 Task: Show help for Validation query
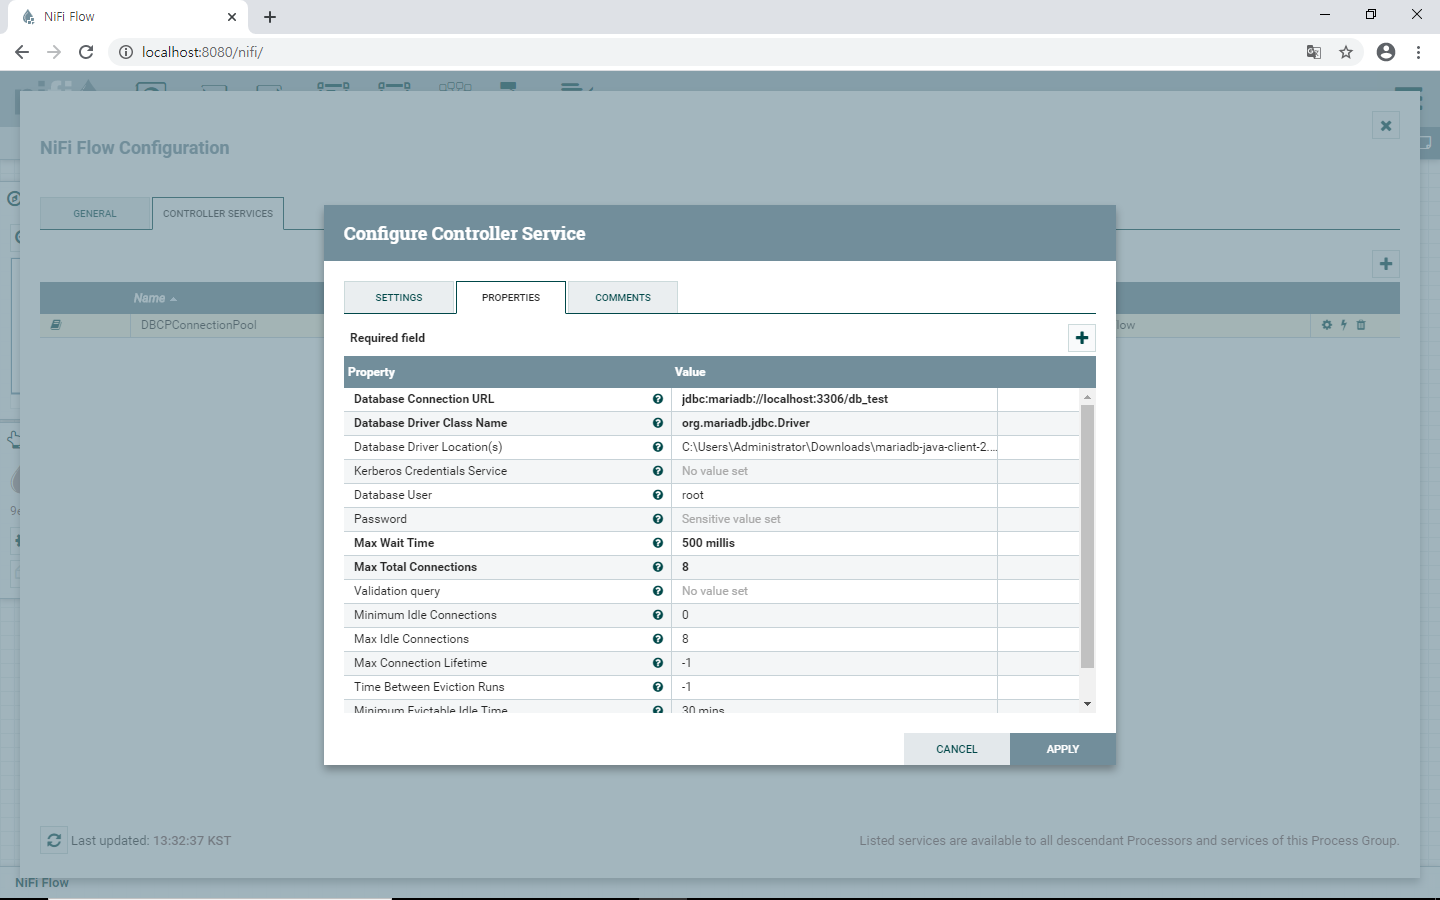658,591
